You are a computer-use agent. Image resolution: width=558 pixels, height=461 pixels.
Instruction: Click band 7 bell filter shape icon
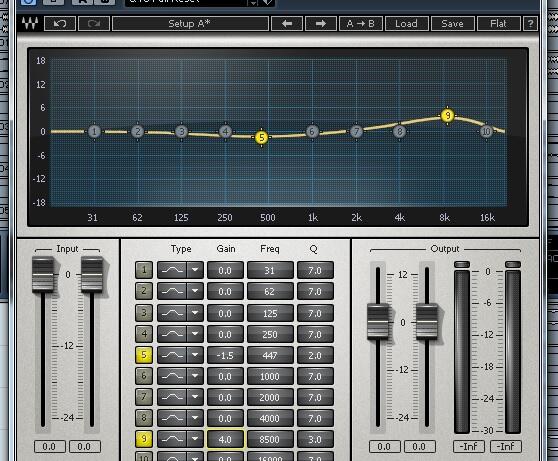172,397
